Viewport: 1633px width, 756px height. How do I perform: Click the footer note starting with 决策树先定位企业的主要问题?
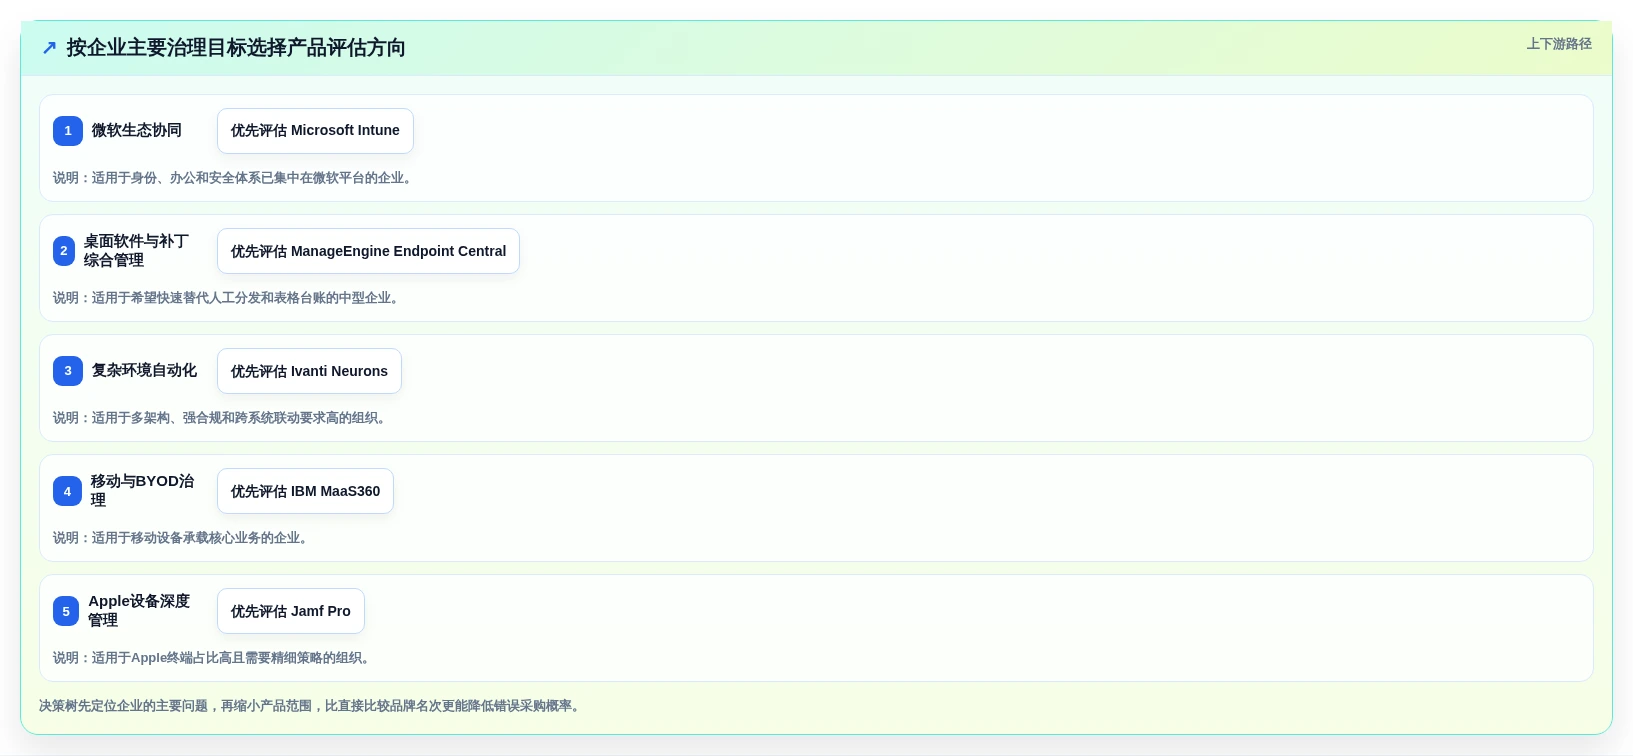[310, 706]
